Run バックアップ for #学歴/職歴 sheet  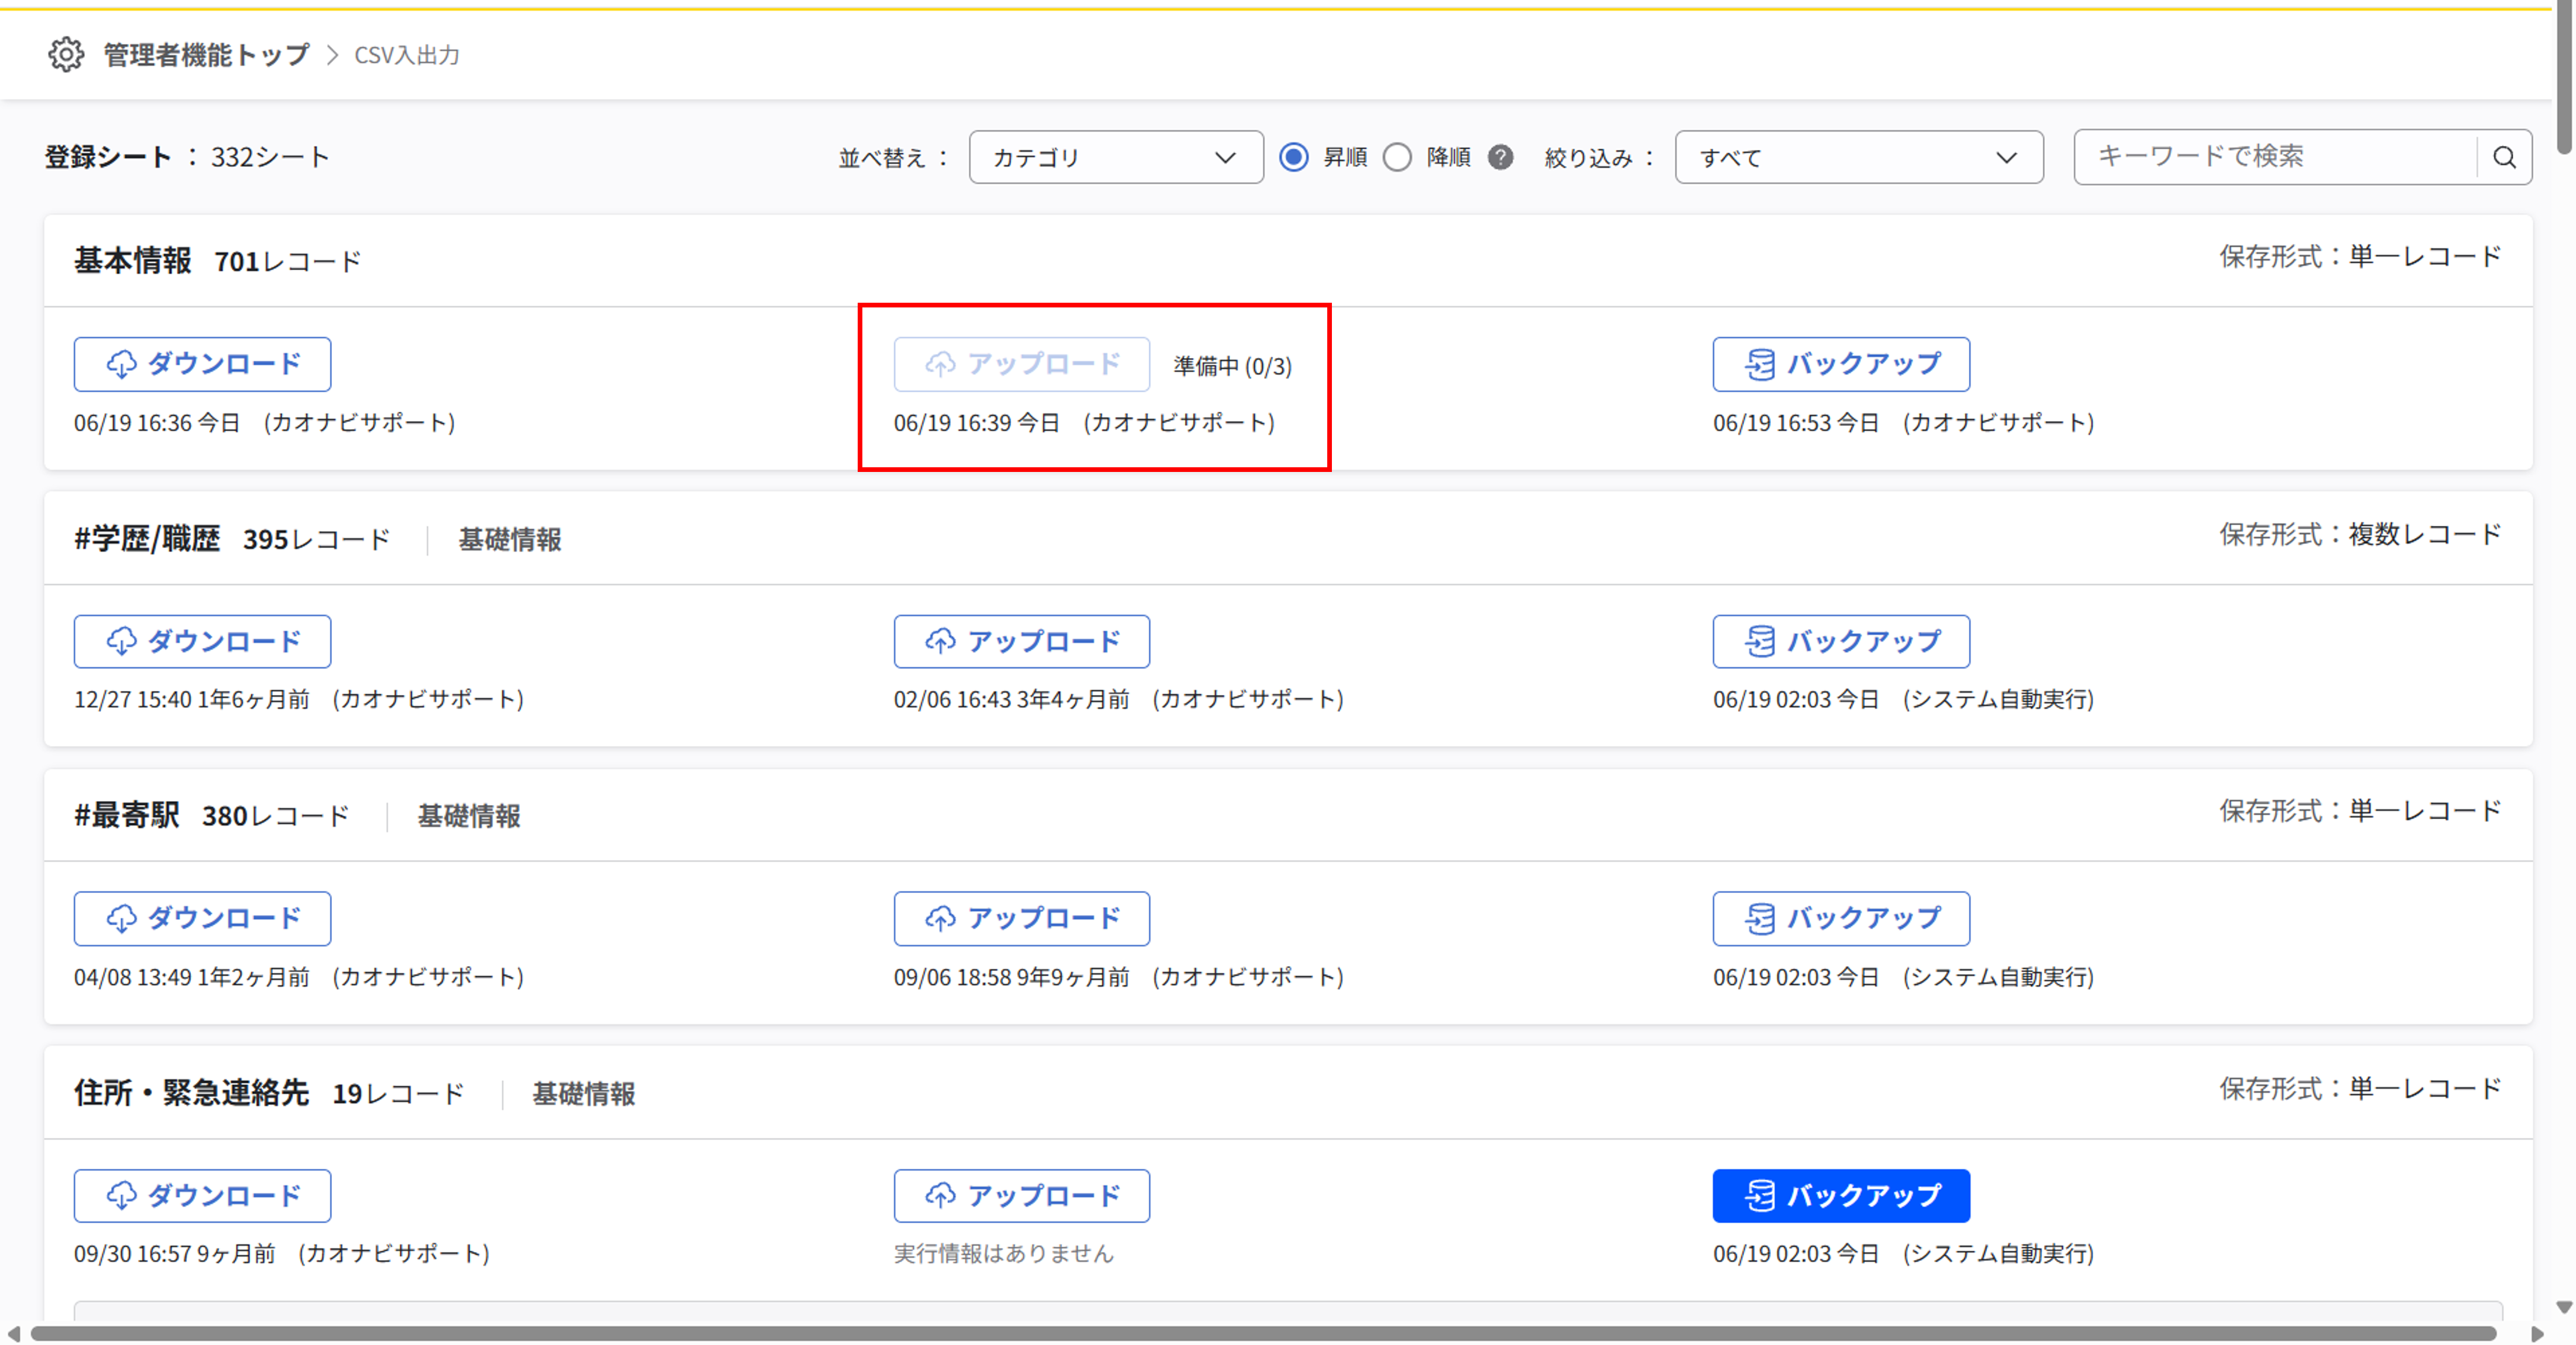click(1841, 641)
